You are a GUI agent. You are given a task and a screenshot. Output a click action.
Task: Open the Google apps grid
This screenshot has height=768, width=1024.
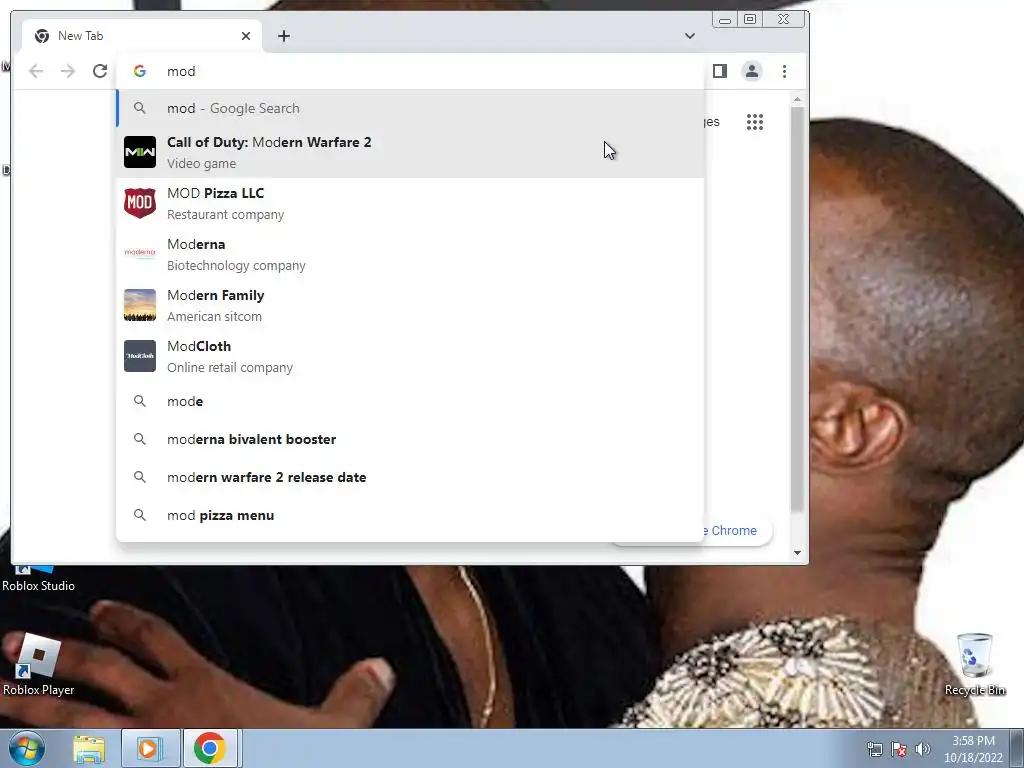[x=755, y=122]
